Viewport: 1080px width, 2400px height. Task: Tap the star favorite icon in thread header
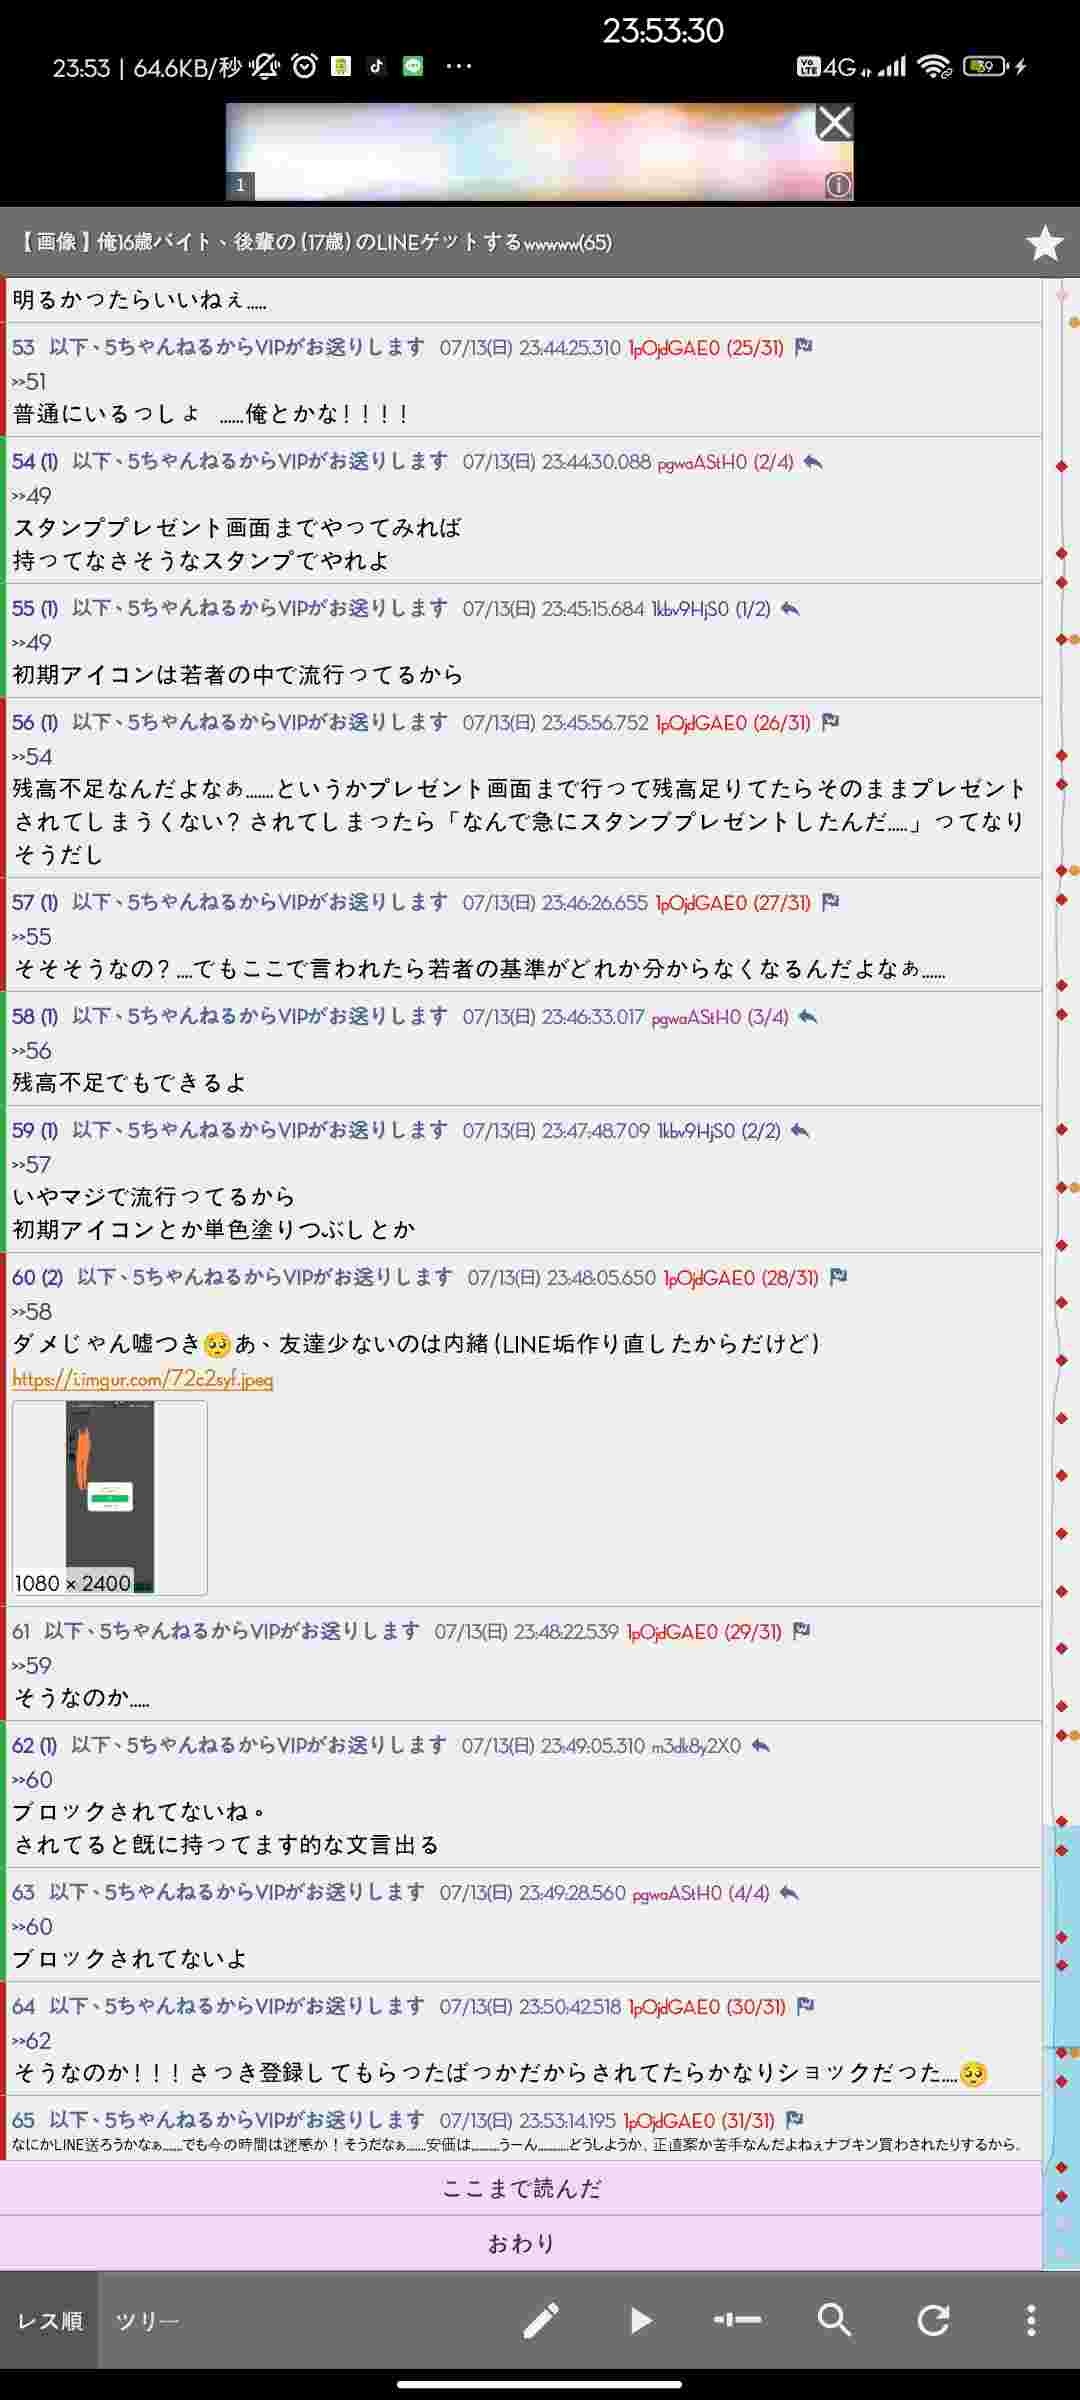pyautogui.click(x=1045, y=243)
